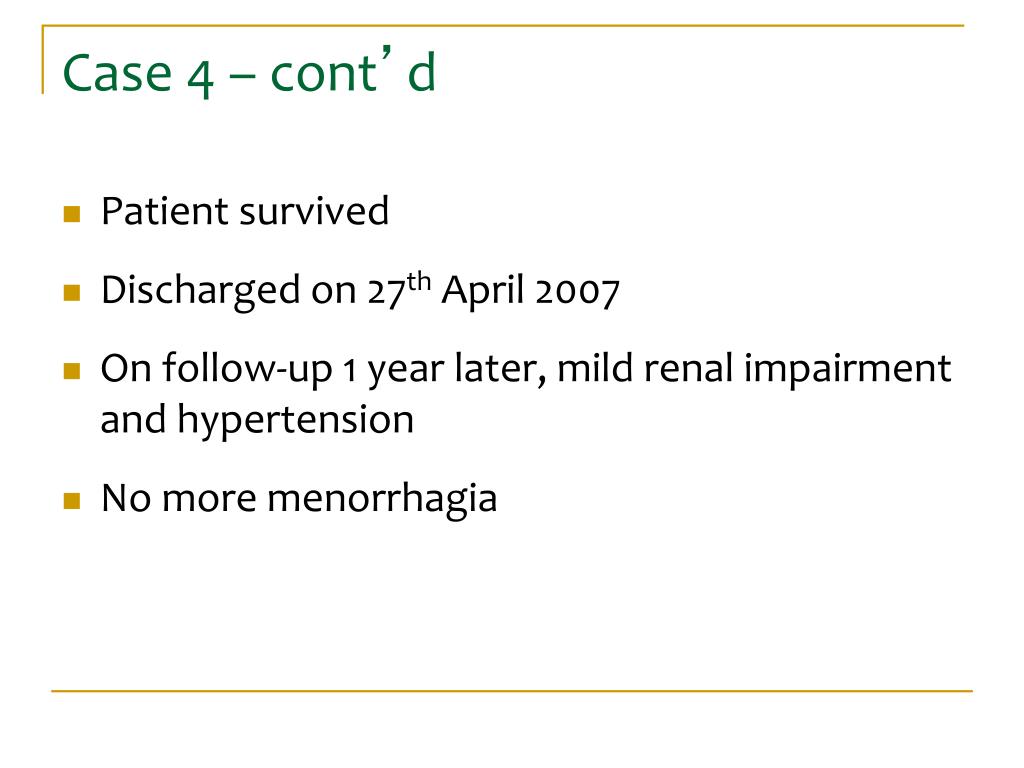Select the Patient survived text line
This screenshot has height=768, width=1024.
245,212
